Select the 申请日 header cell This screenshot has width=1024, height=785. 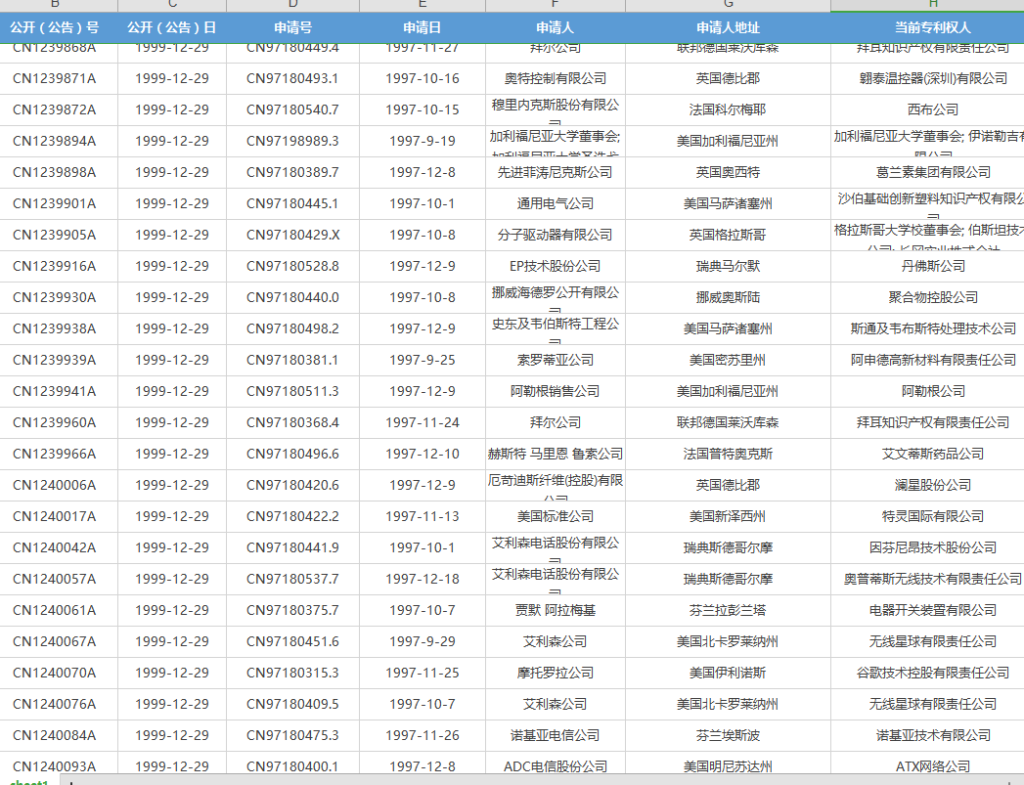click(422, 27)
